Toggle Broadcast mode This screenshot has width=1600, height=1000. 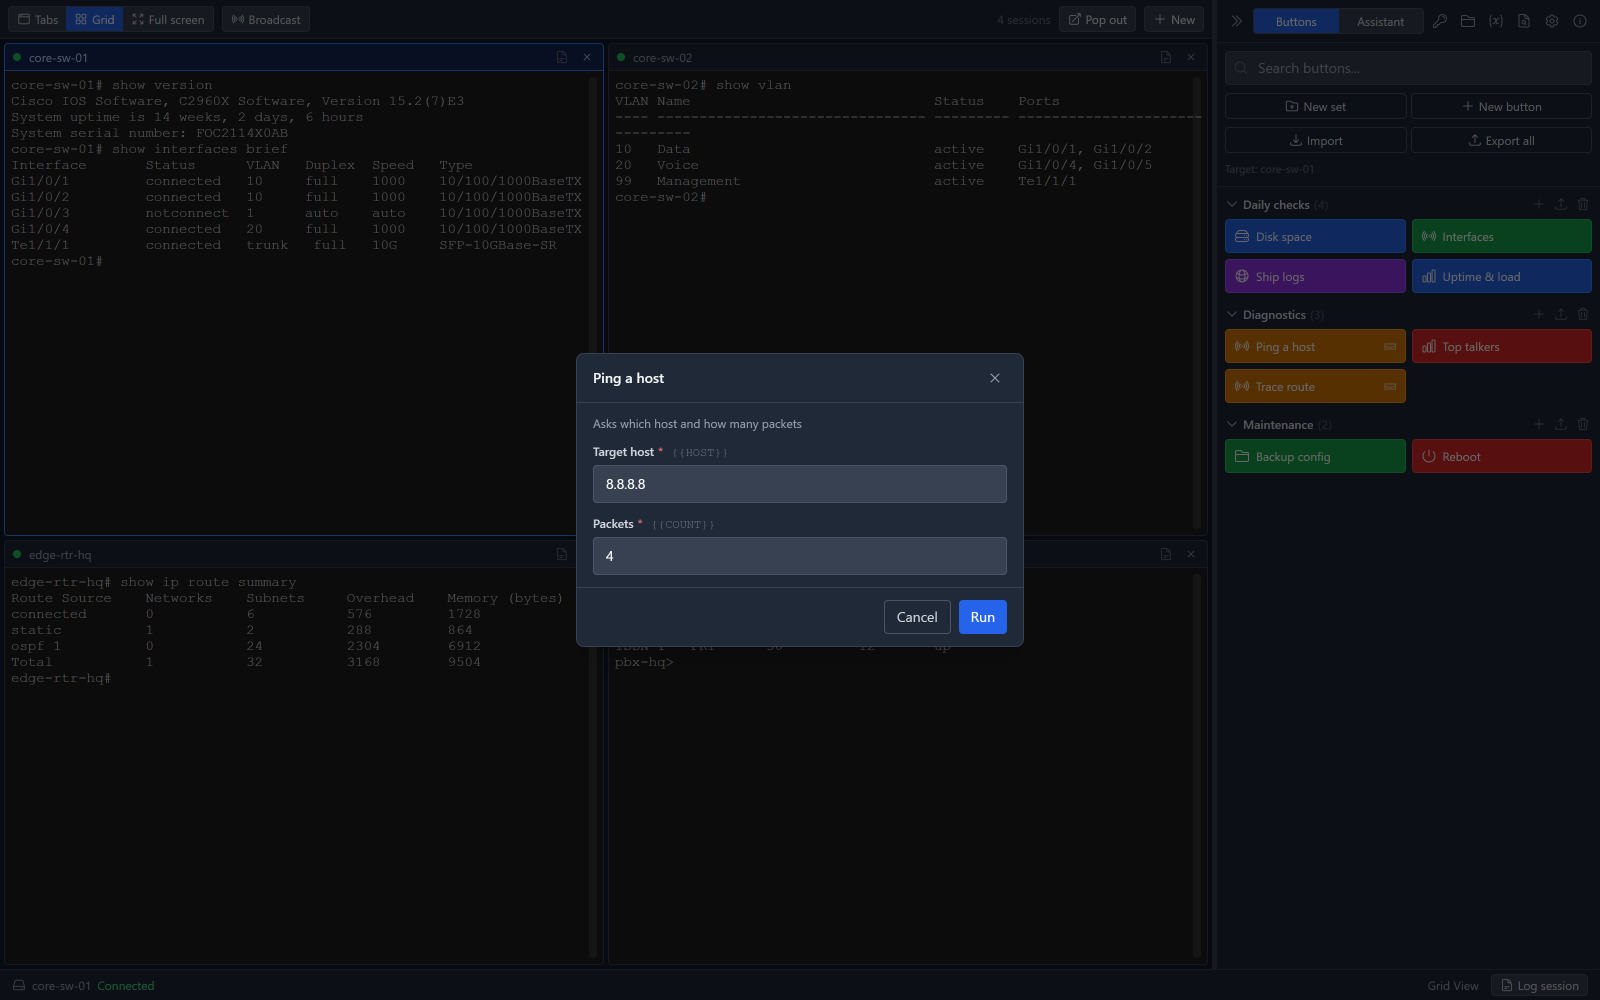(x=266, y=20)
